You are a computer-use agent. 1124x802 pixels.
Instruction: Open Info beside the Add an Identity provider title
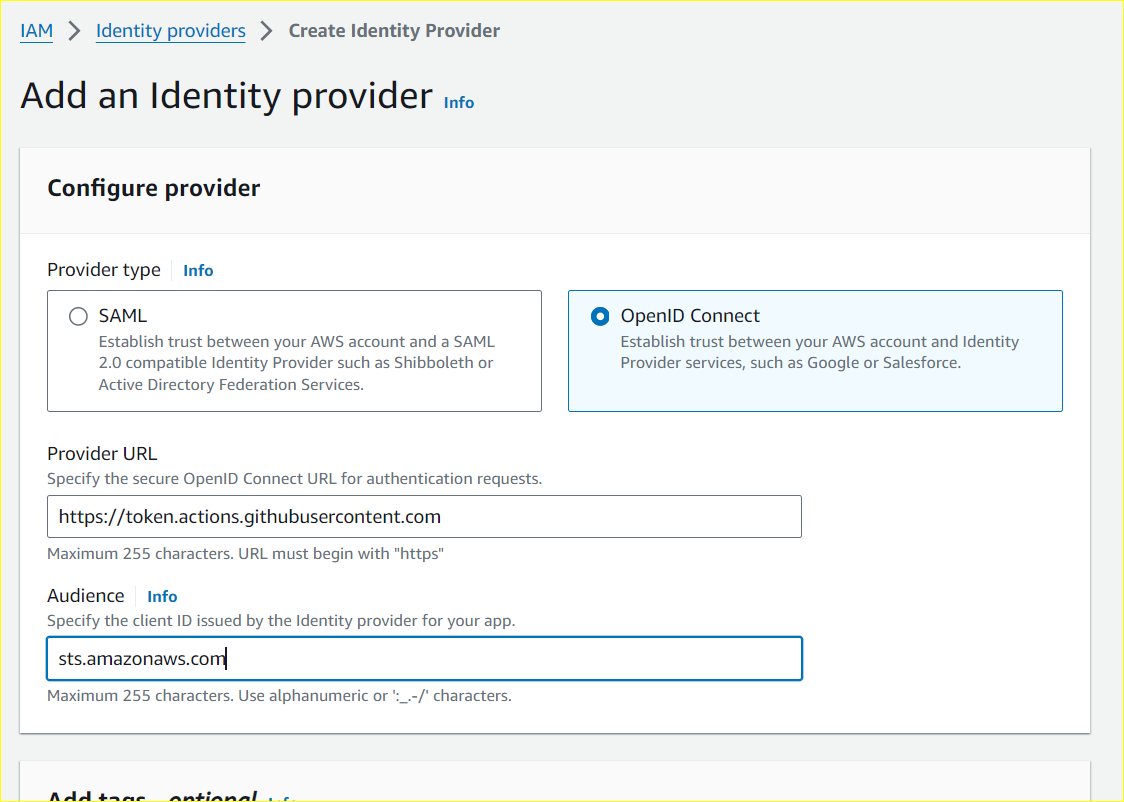click(458, 101)
